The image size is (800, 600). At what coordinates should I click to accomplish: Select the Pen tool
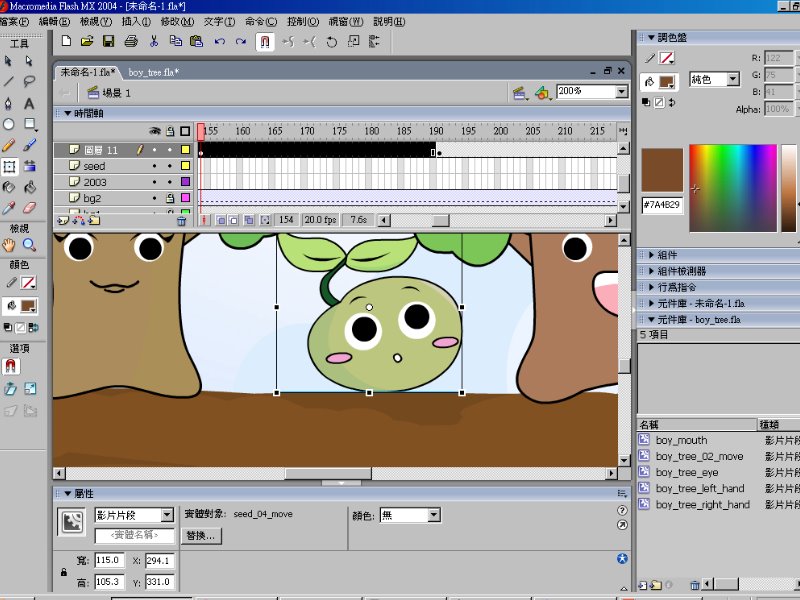(x=8, y=104)
